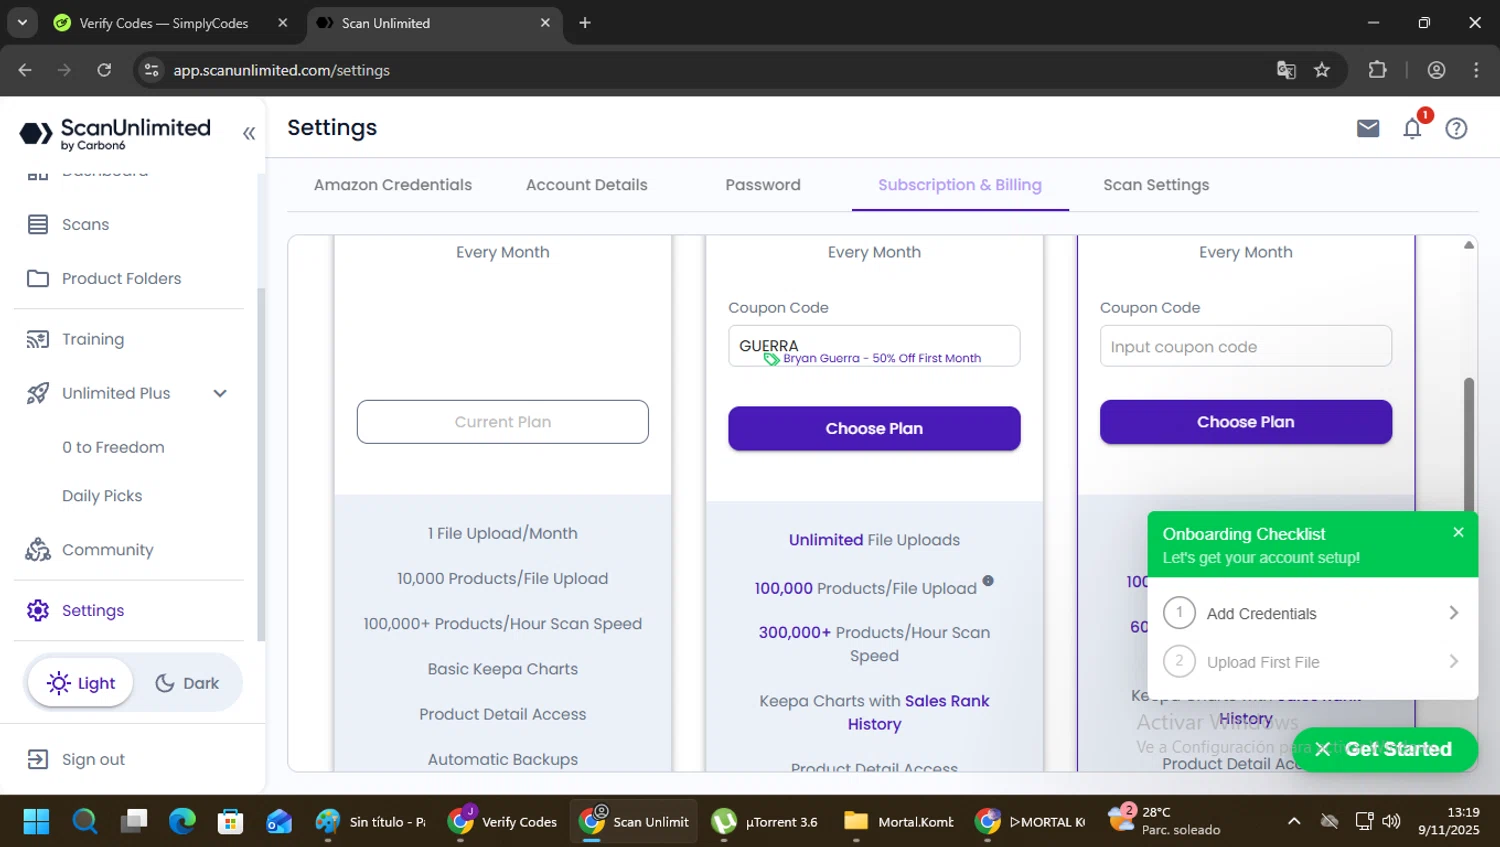
Task: Click the site information icon in address bar
Action: 152,70
